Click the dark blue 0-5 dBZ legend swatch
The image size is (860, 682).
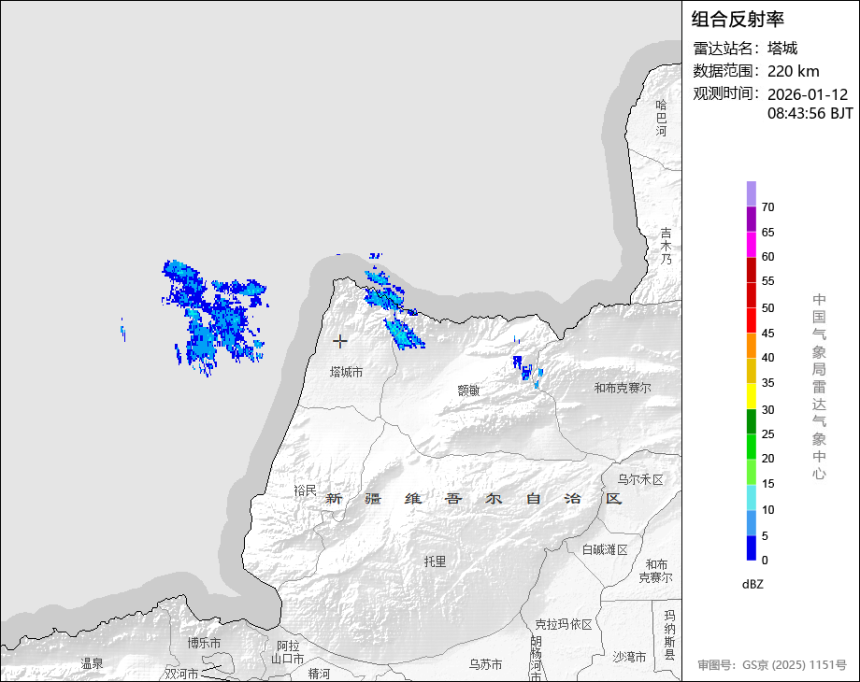pyautogui.click(x=751, y=548)
